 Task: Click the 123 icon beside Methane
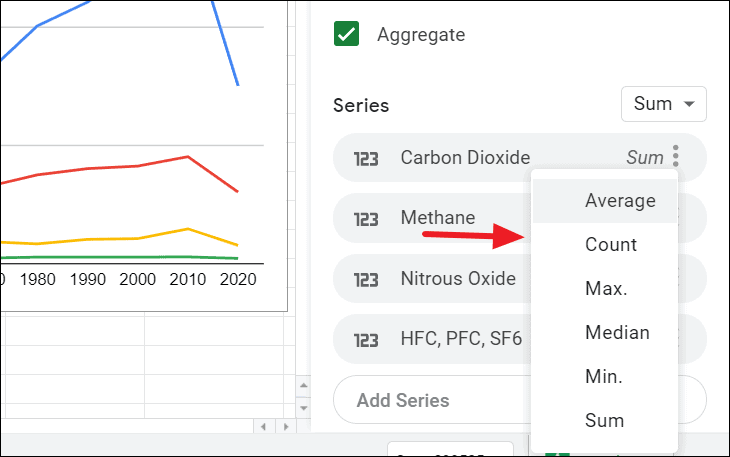366,218
